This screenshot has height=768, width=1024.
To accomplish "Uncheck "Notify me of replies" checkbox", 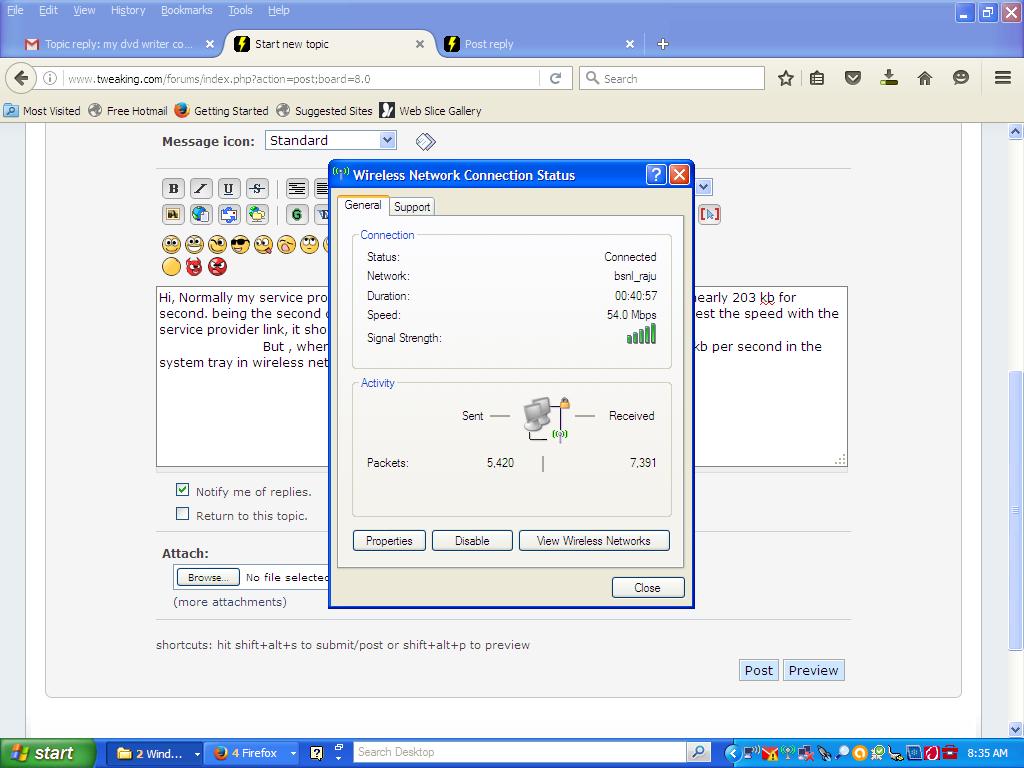I will pyautogui.click(x=182, y=490).
